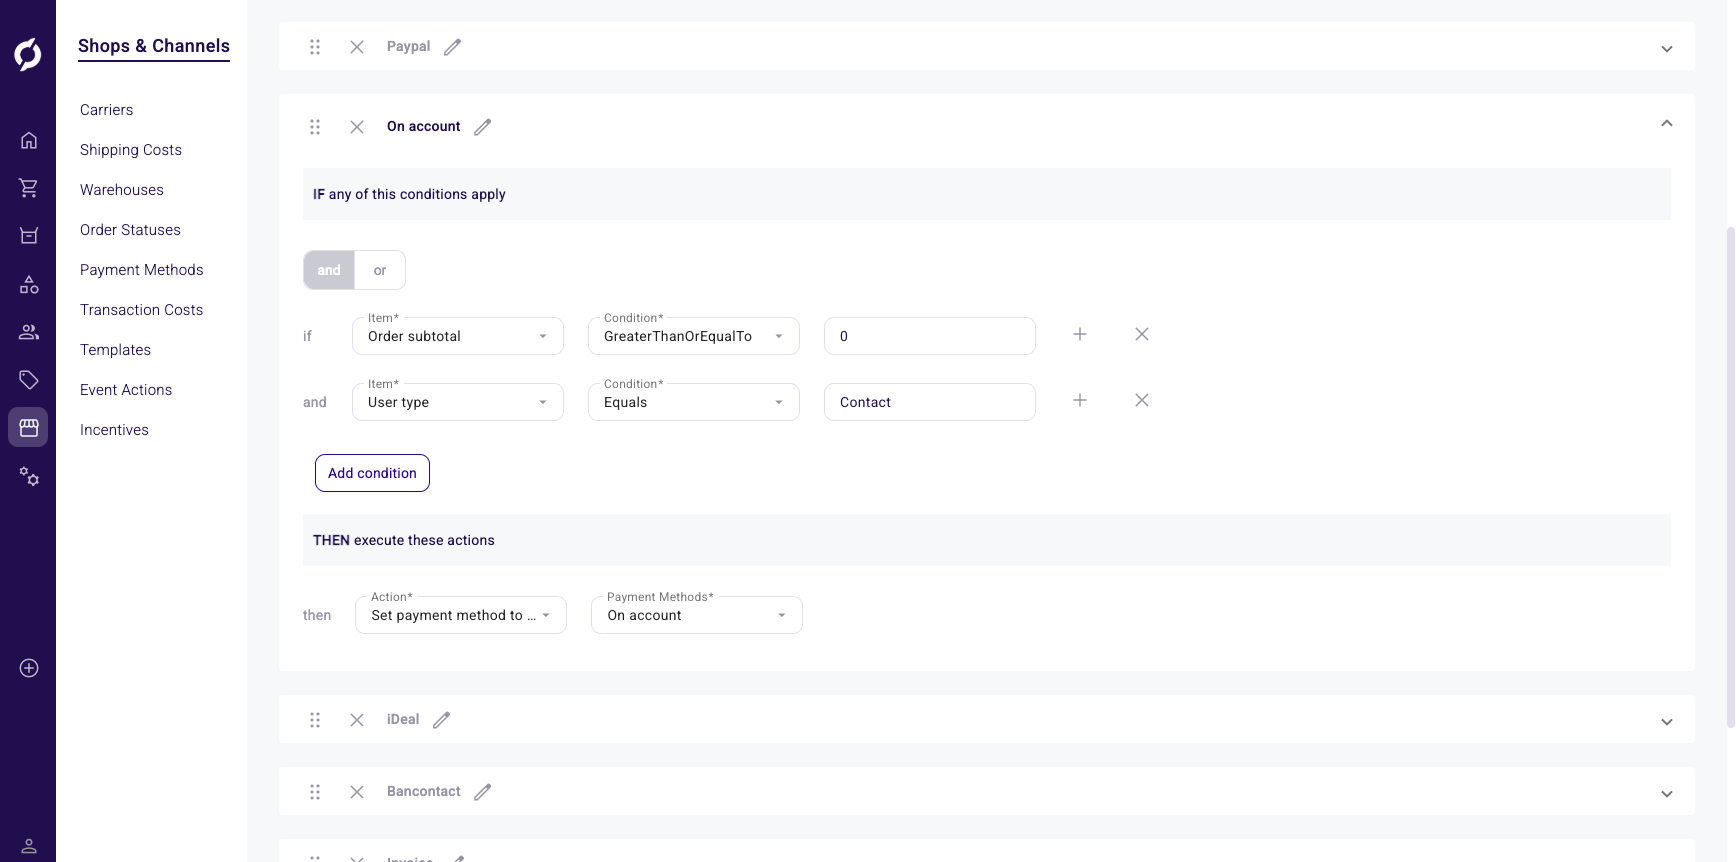Grab the On account rule drag handle
The height and width of the screenshot is (862, 1736).
[x=315, y=127]
